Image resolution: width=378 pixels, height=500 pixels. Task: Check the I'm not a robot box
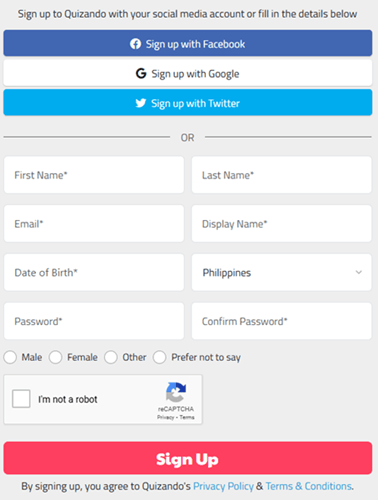21,399
